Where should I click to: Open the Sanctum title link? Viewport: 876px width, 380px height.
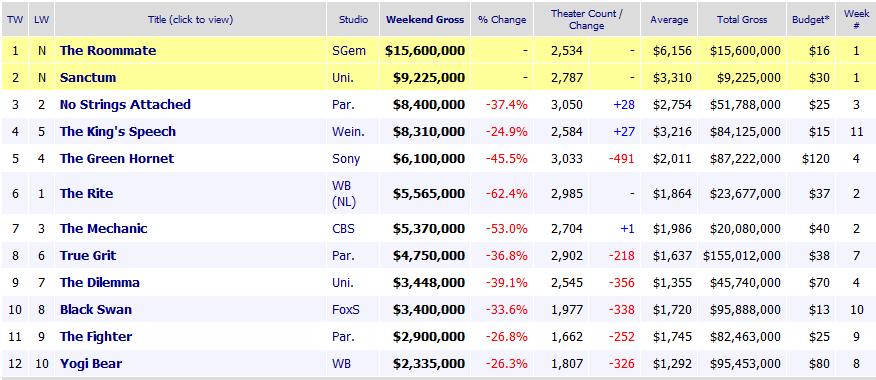click(x=88, y=78)
